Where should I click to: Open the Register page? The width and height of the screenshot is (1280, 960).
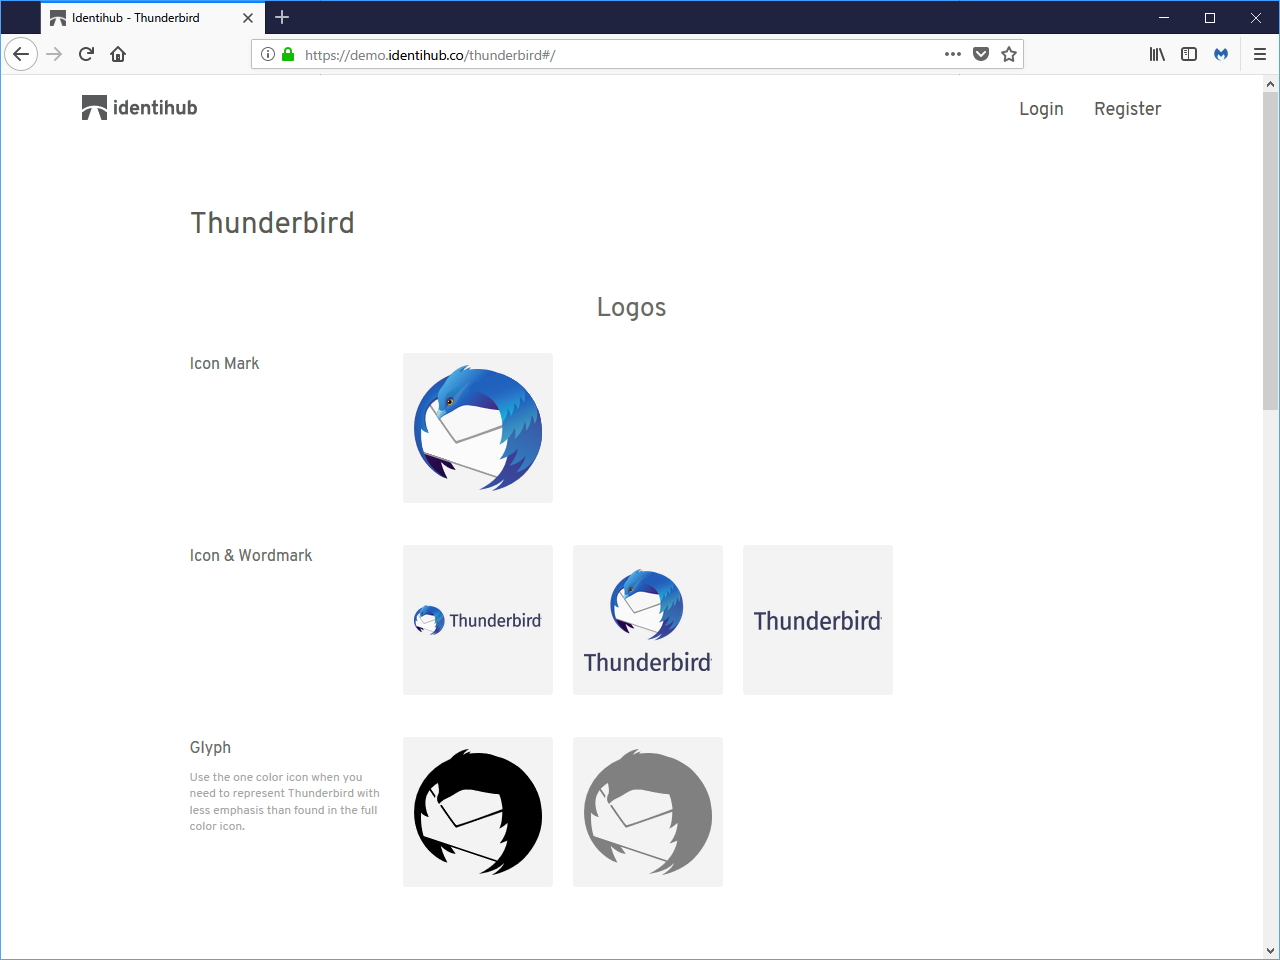1127,109
